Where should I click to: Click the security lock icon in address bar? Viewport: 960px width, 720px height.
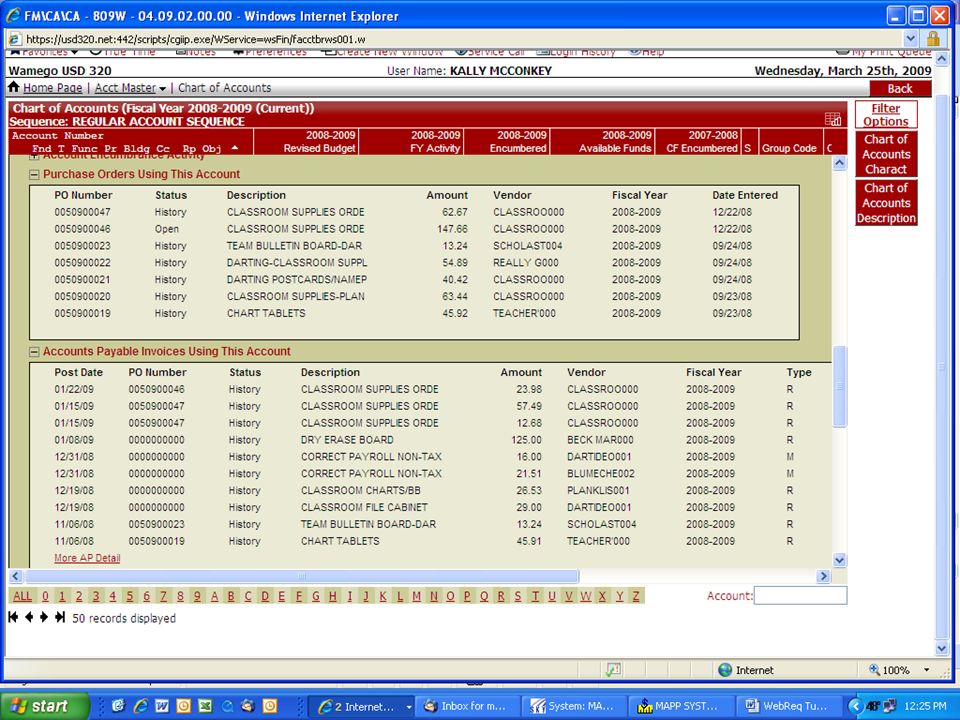point(933,39)
